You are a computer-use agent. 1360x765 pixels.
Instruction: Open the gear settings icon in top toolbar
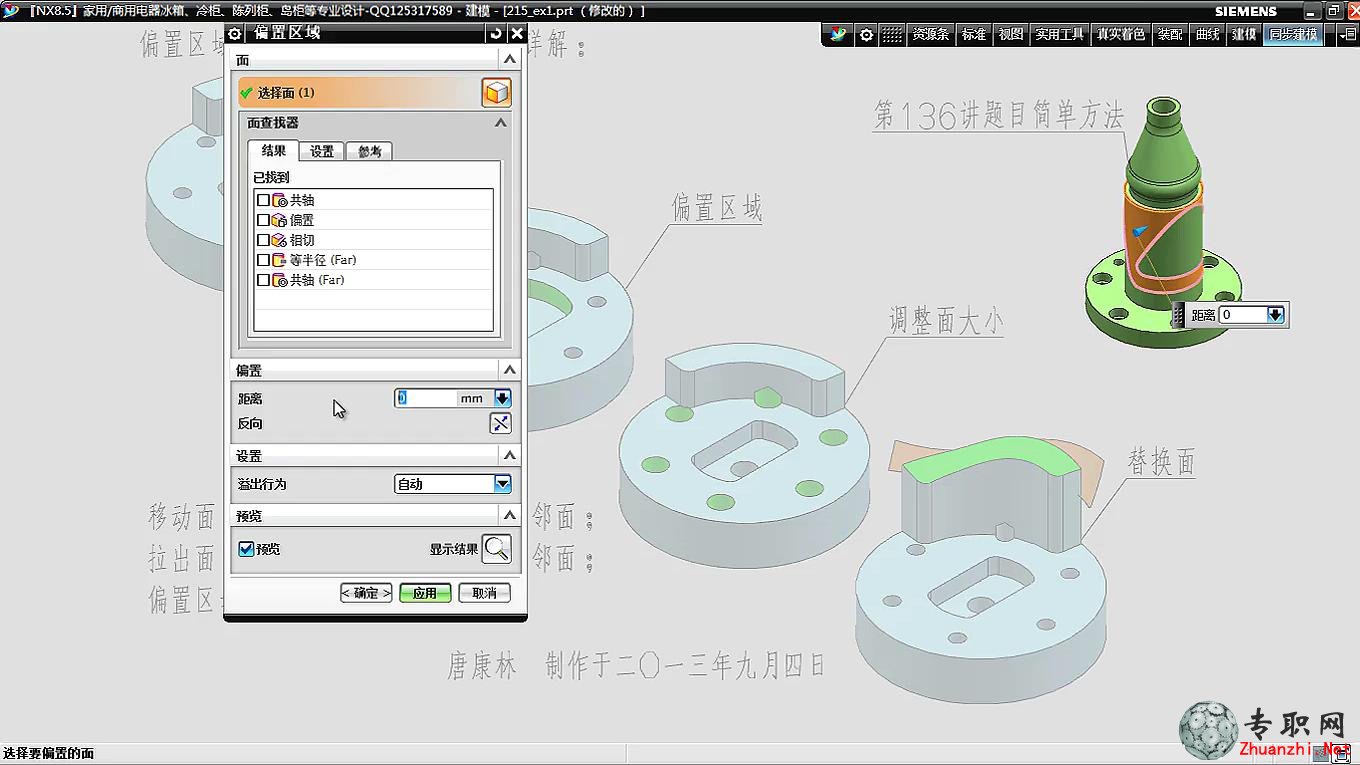coord(866,34)
